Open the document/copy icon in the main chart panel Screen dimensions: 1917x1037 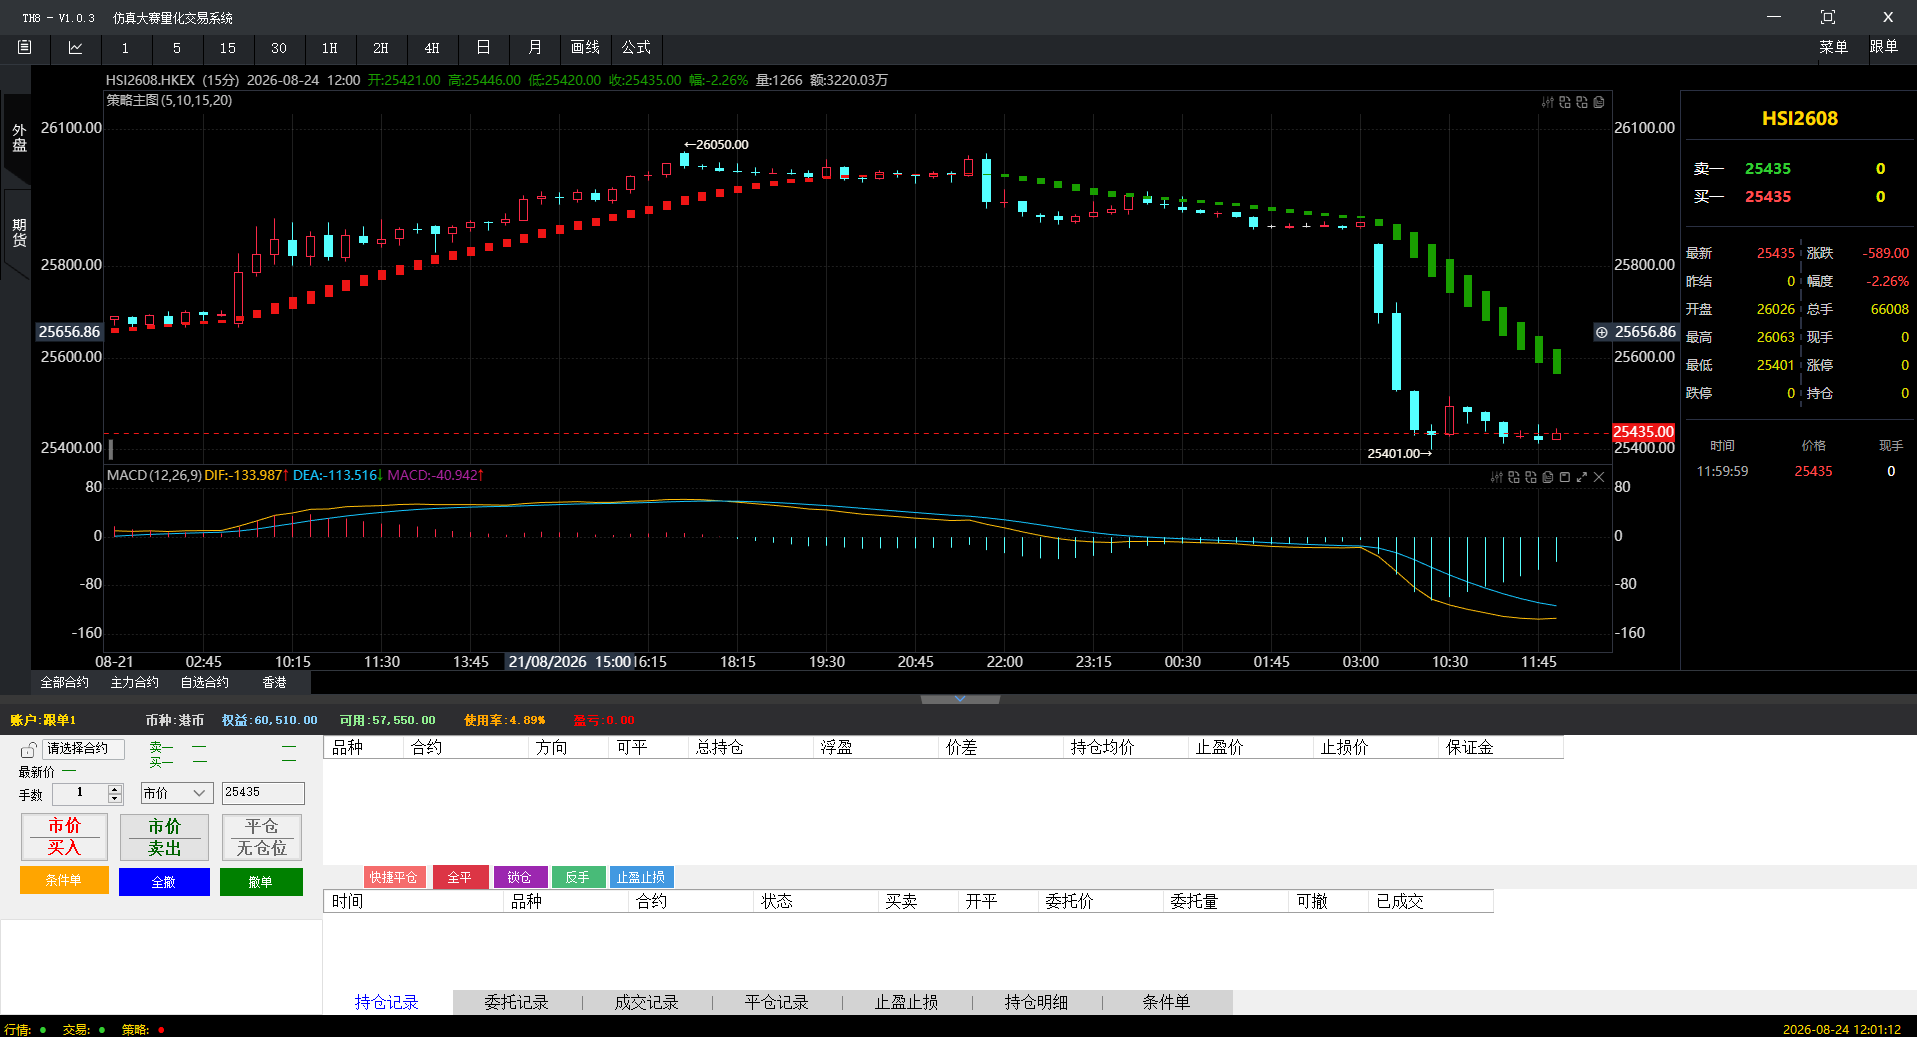[1599, 102]
